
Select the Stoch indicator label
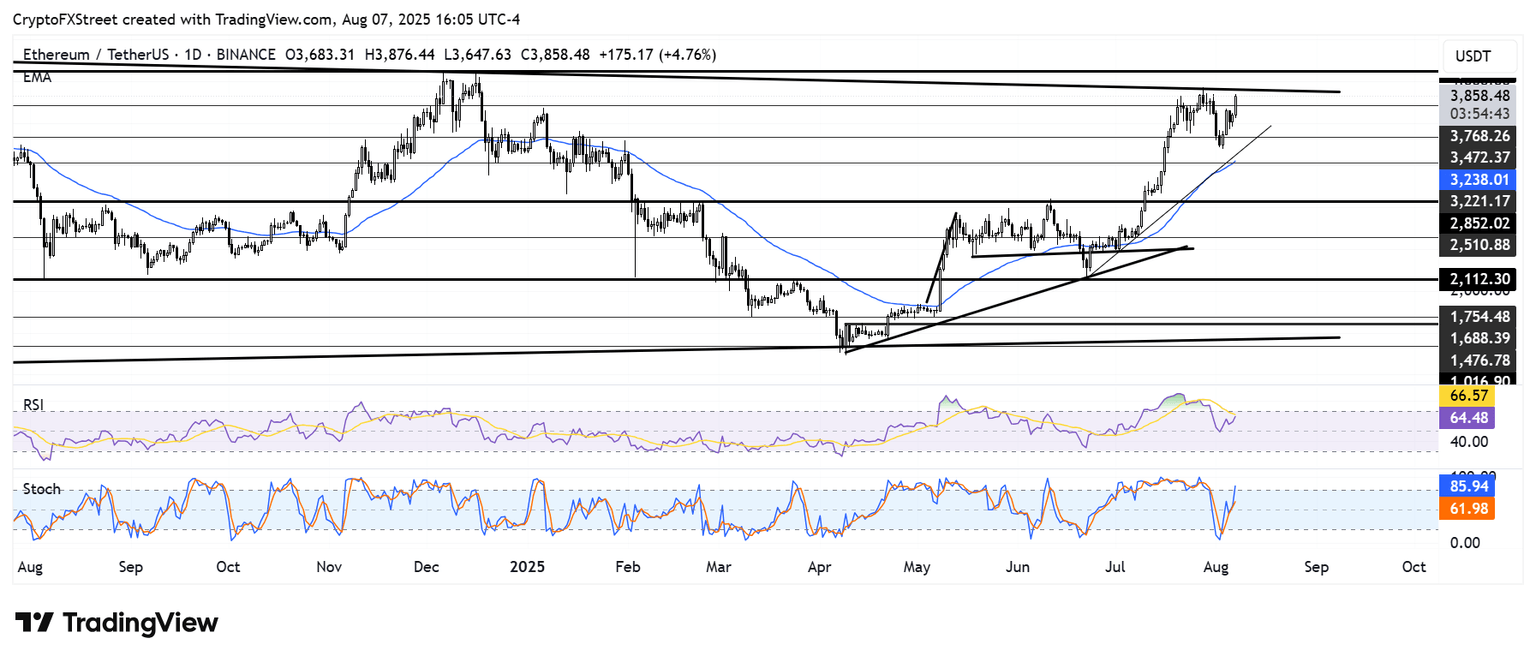(x=41, y=489)
